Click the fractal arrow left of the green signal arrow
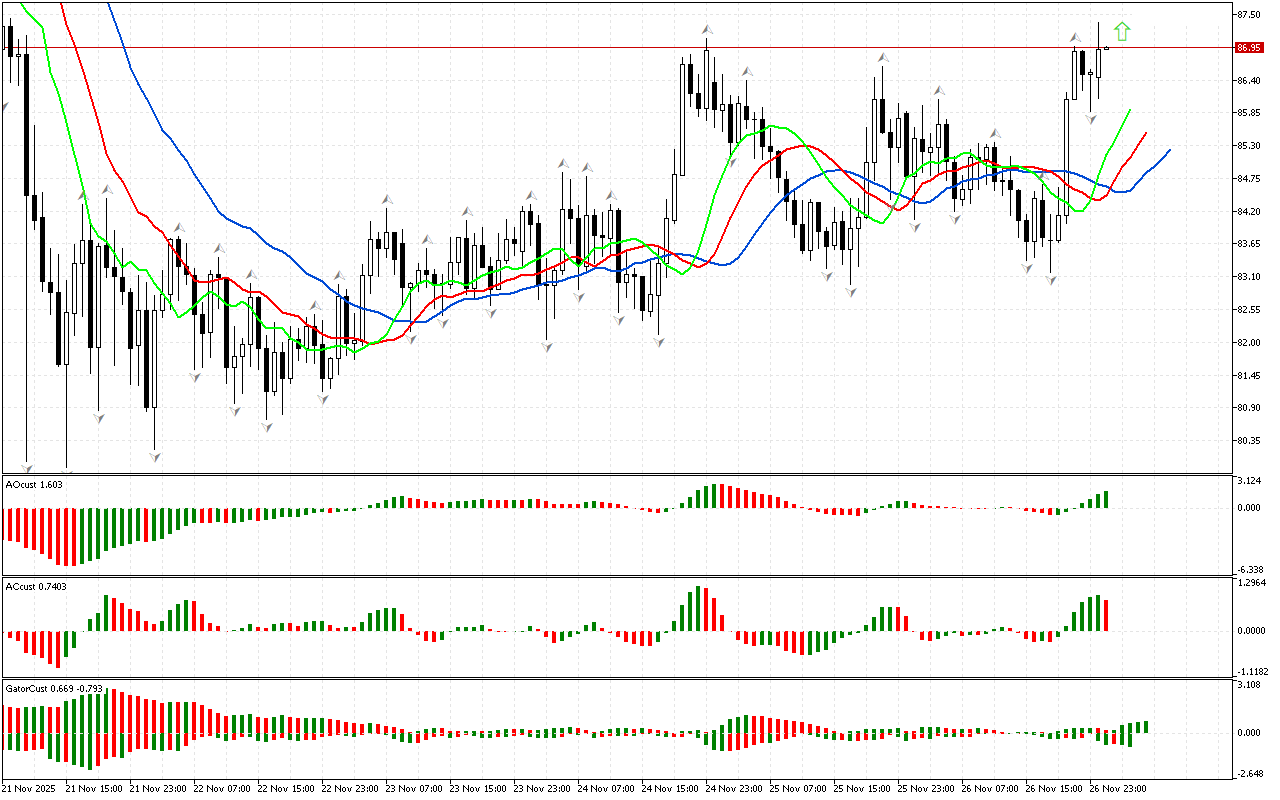 [x=1075, y=38]
